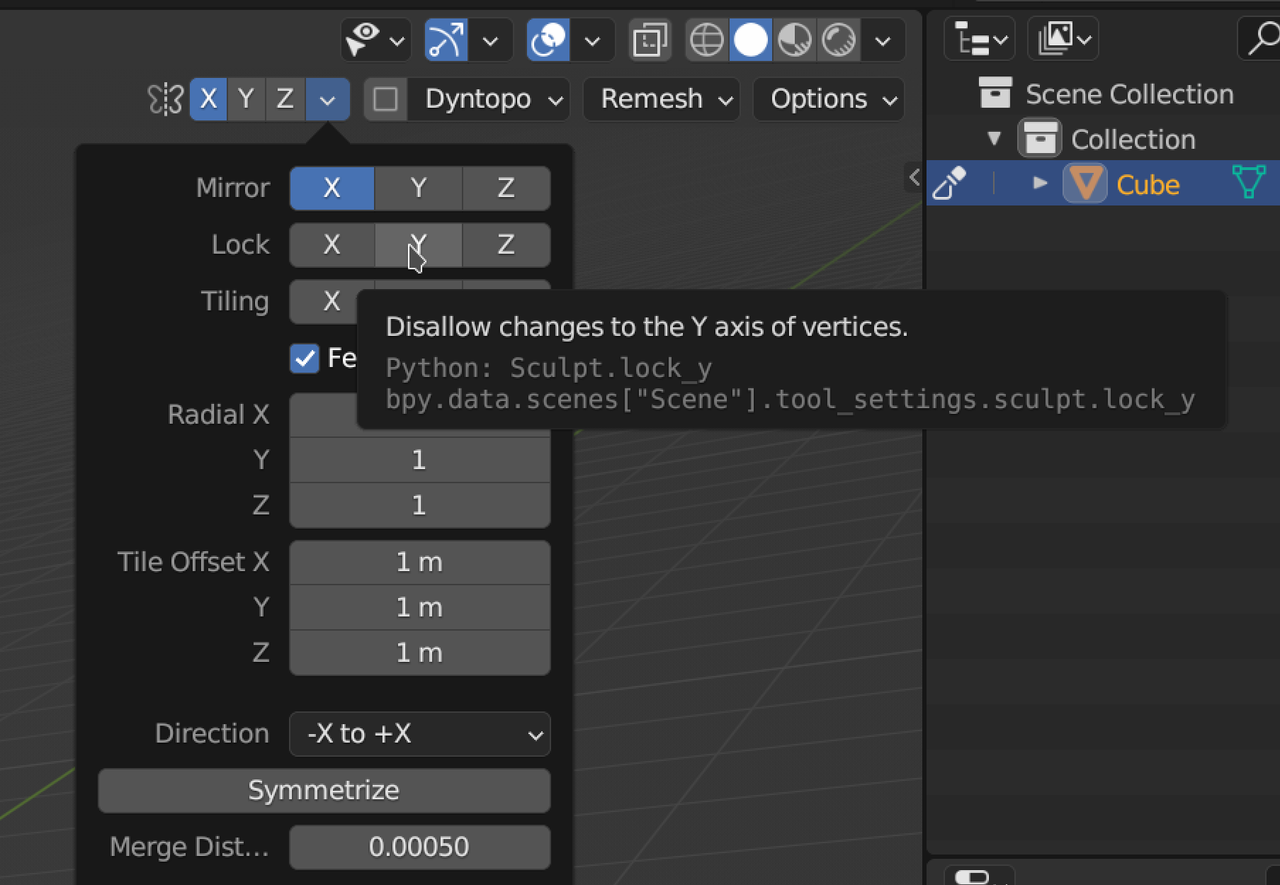The image size is (1280, 885).
Task: Open the outliner display mode icon
Action: (x=979, y=40)
